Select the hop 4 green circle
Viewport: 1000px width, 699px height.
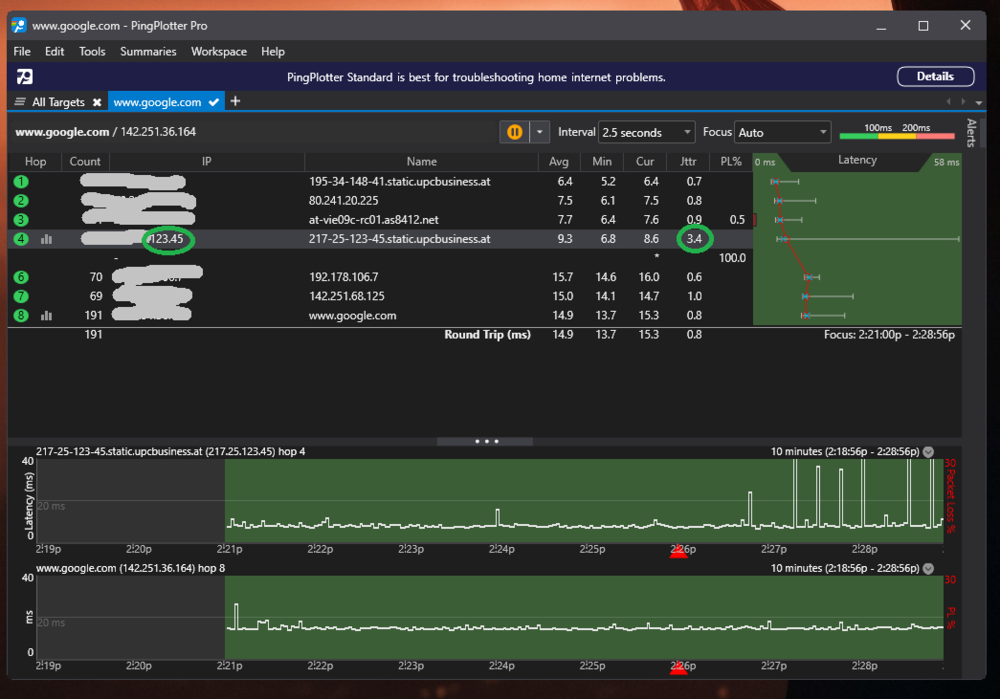[21, 239]
